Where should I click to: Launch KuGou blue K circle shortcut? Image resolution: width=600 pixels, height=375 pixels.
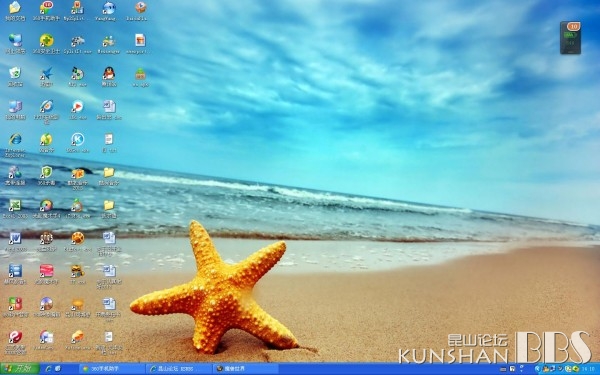tap(78, 139)
